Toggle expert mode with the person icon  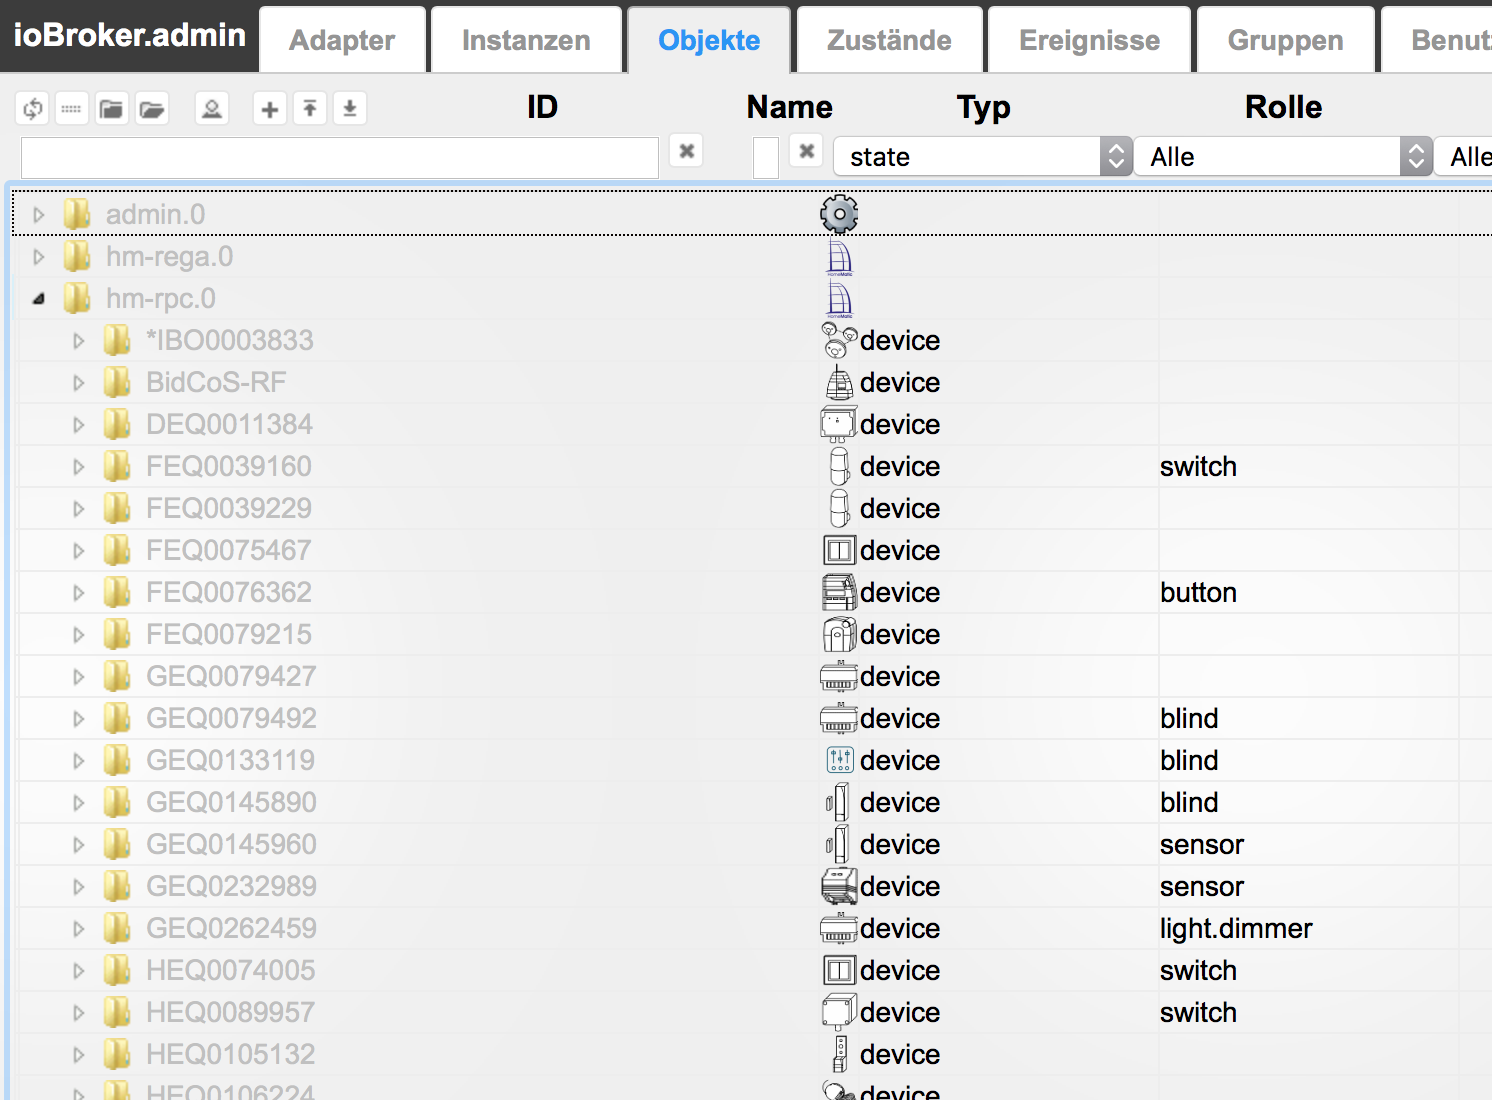pos(212,109)
